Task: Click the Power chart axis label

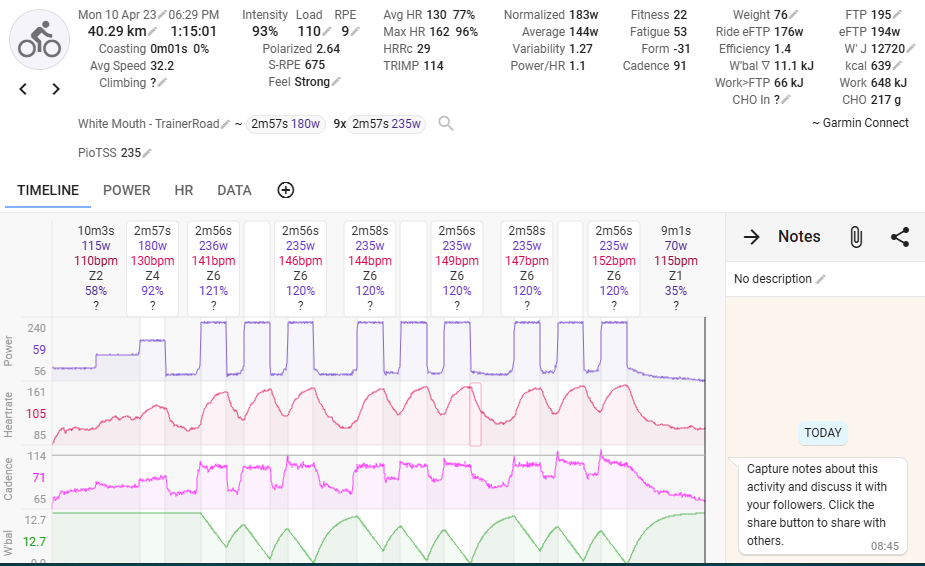Action: coord(8,351)
